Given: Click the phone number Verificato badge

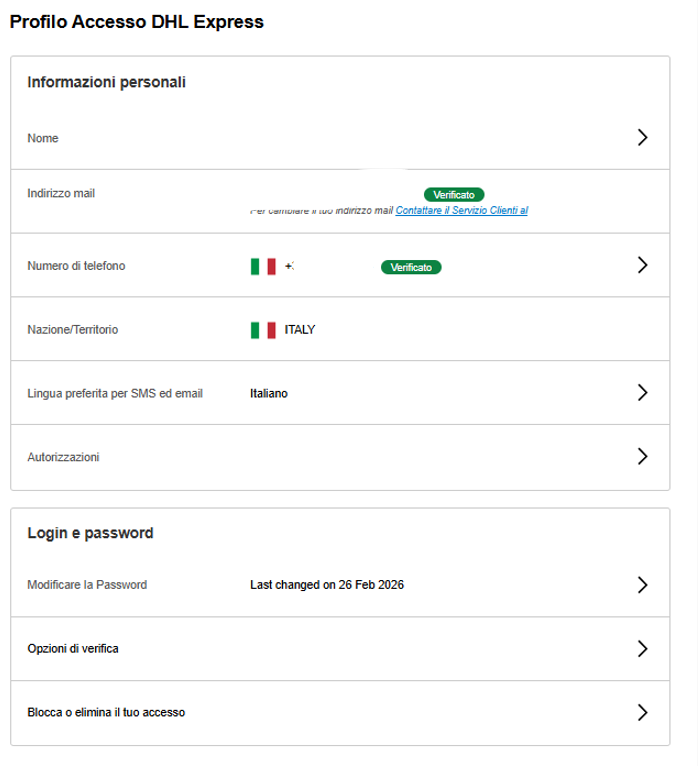Looking at the screenshot, I should (411, 267).
